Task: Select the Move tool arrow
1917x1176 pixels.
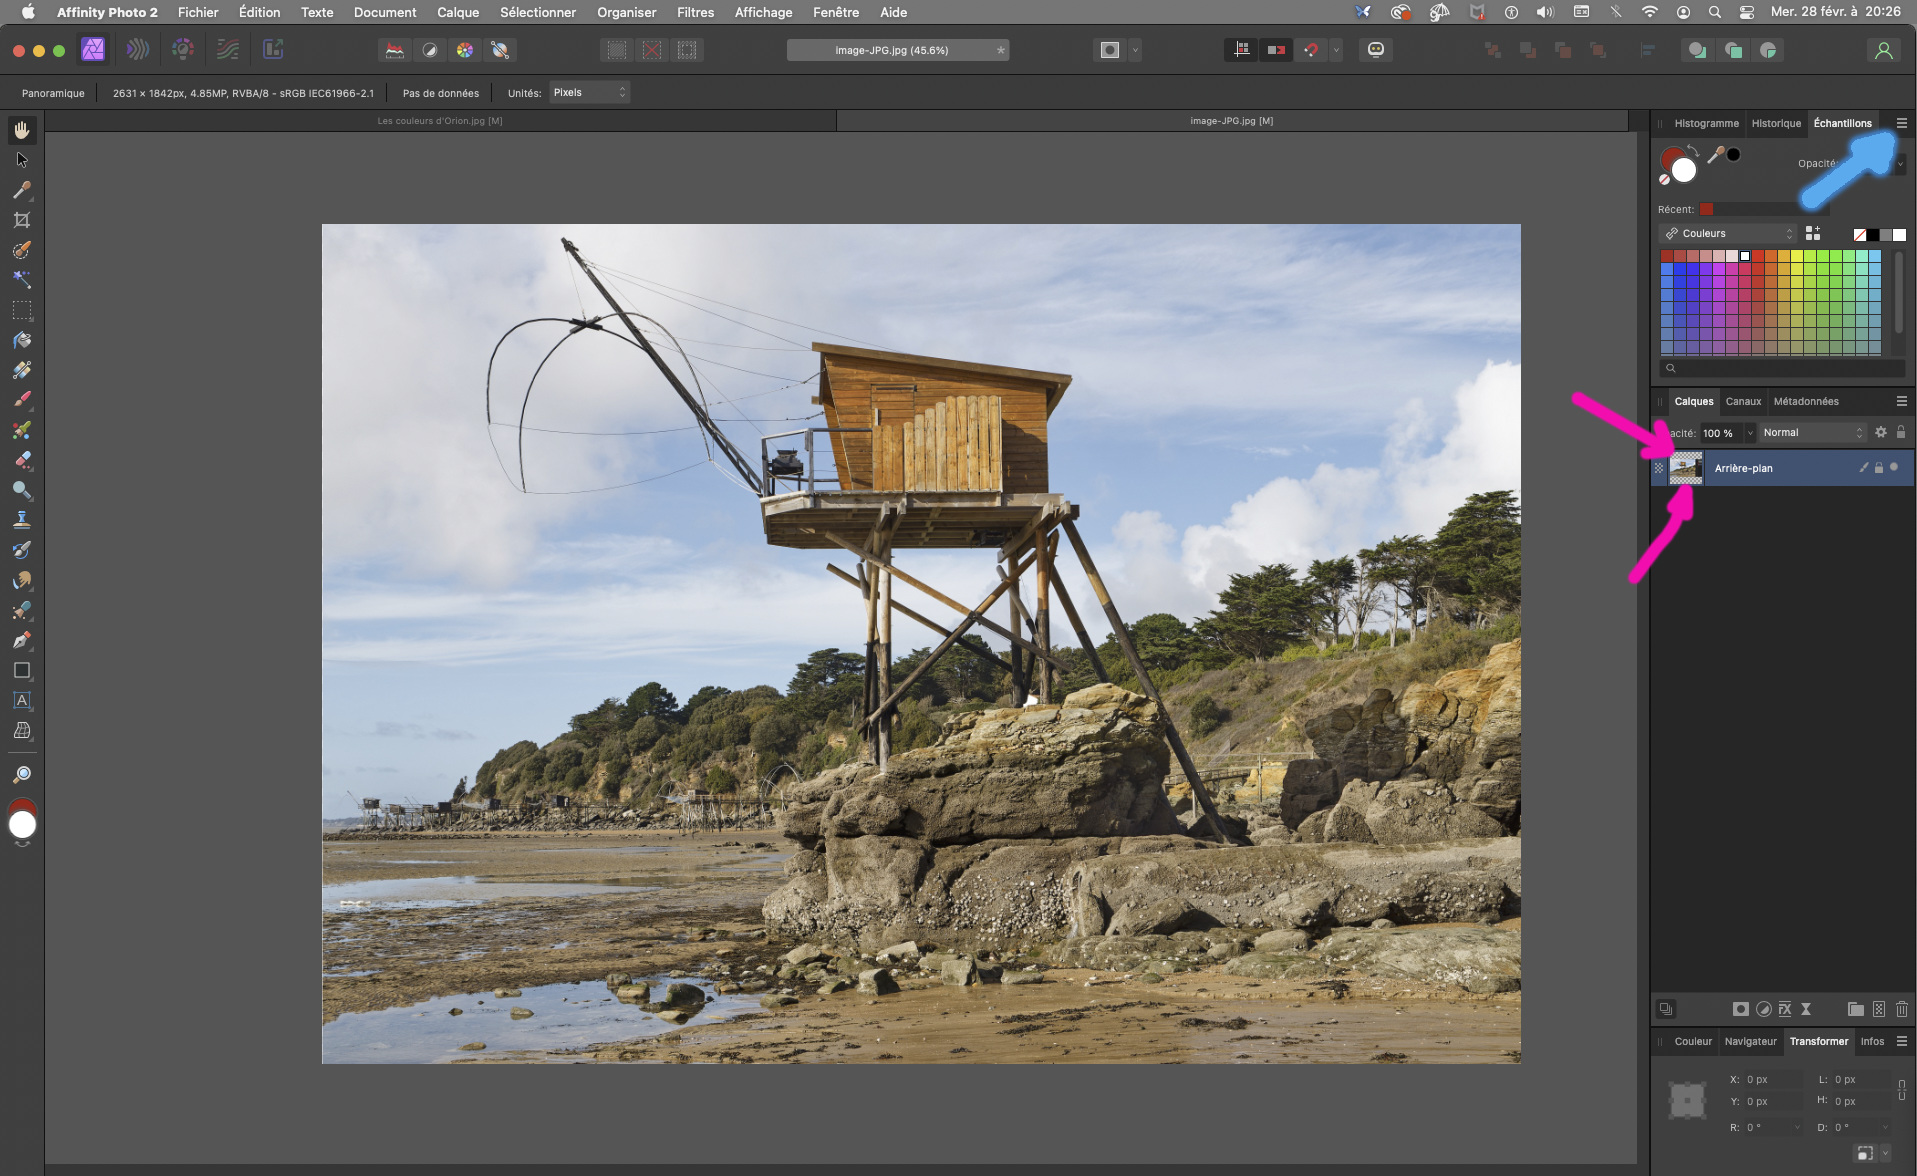Action: (22, 160)
